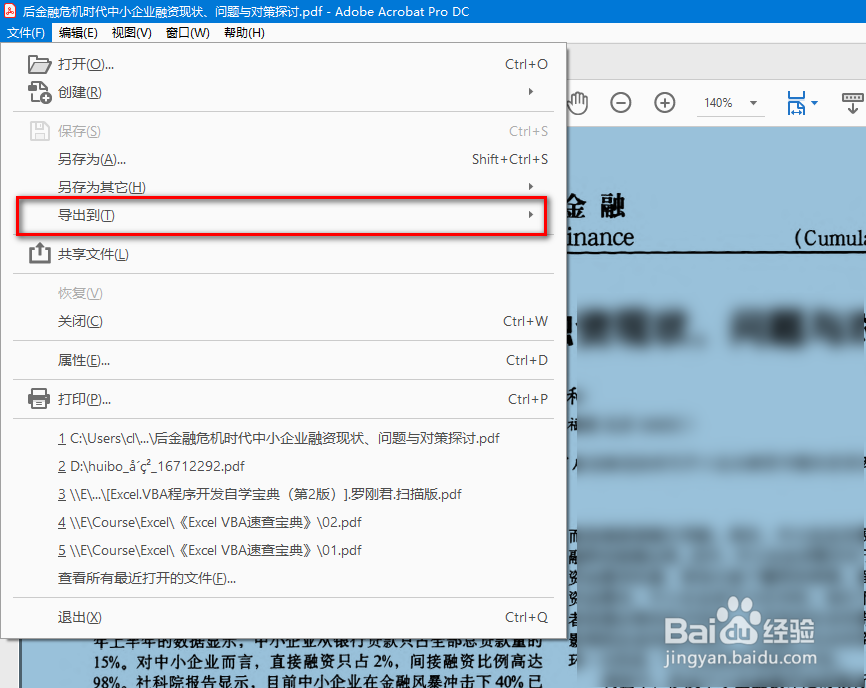Viewport: 866px width, 688px height.
Task: Click the zoom in plus button
Action: pyautogui.click(x=664, y=103)
